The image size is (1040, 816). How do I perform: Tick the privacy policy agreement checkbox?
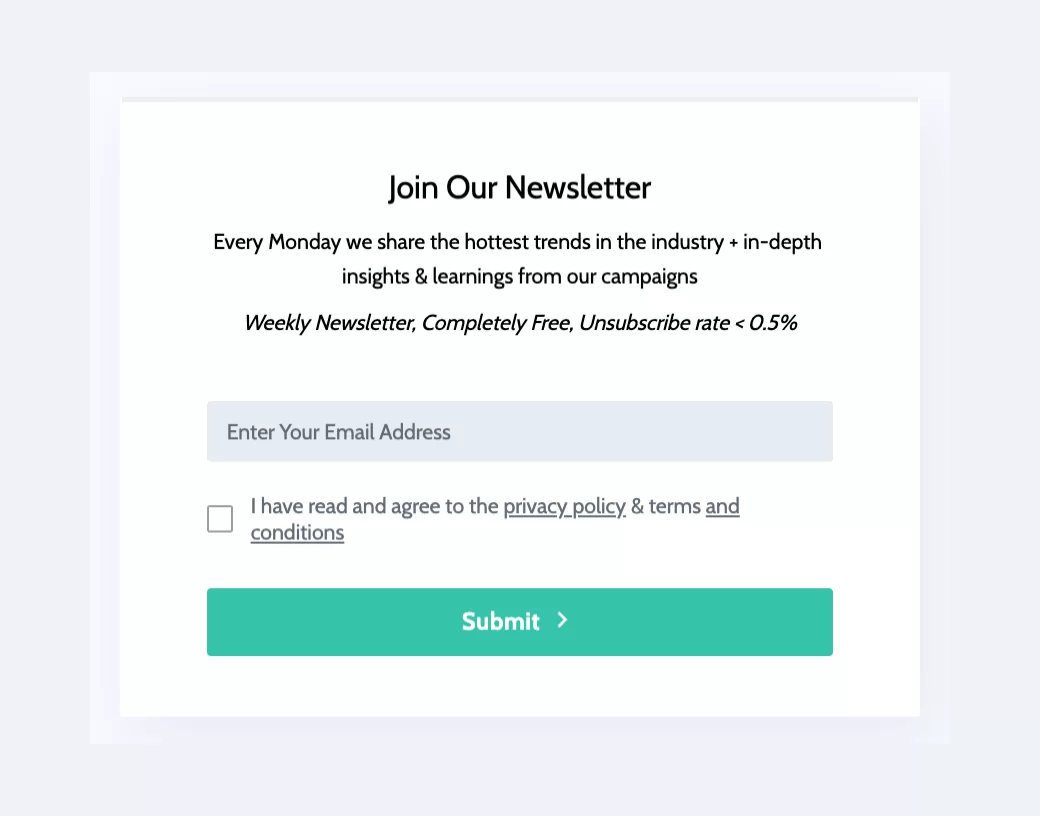pos(220,519)
